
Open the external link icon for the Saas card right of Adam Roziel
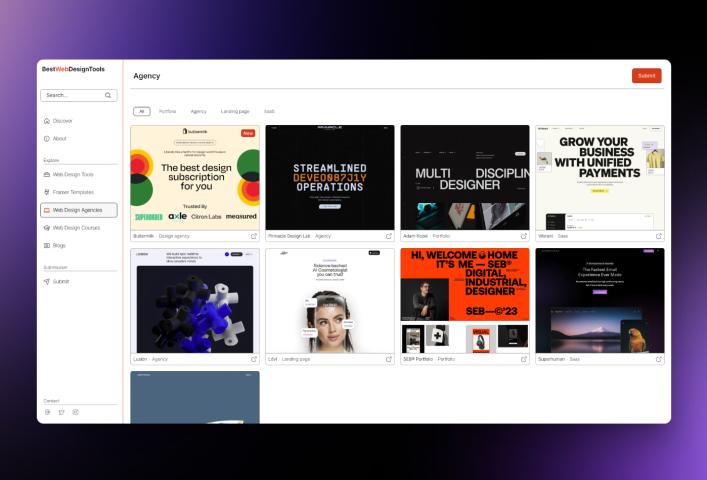coord(658,236)
